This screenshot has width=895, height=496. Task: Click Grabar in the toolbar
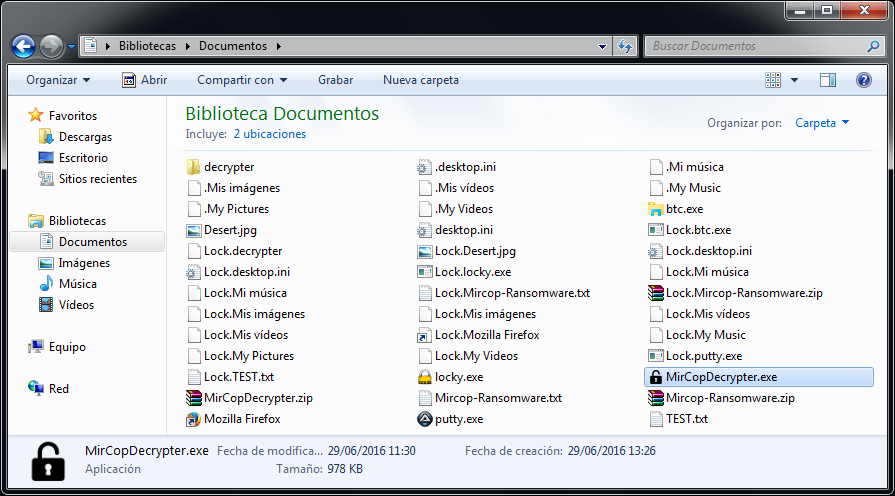(x=335, y=80)
